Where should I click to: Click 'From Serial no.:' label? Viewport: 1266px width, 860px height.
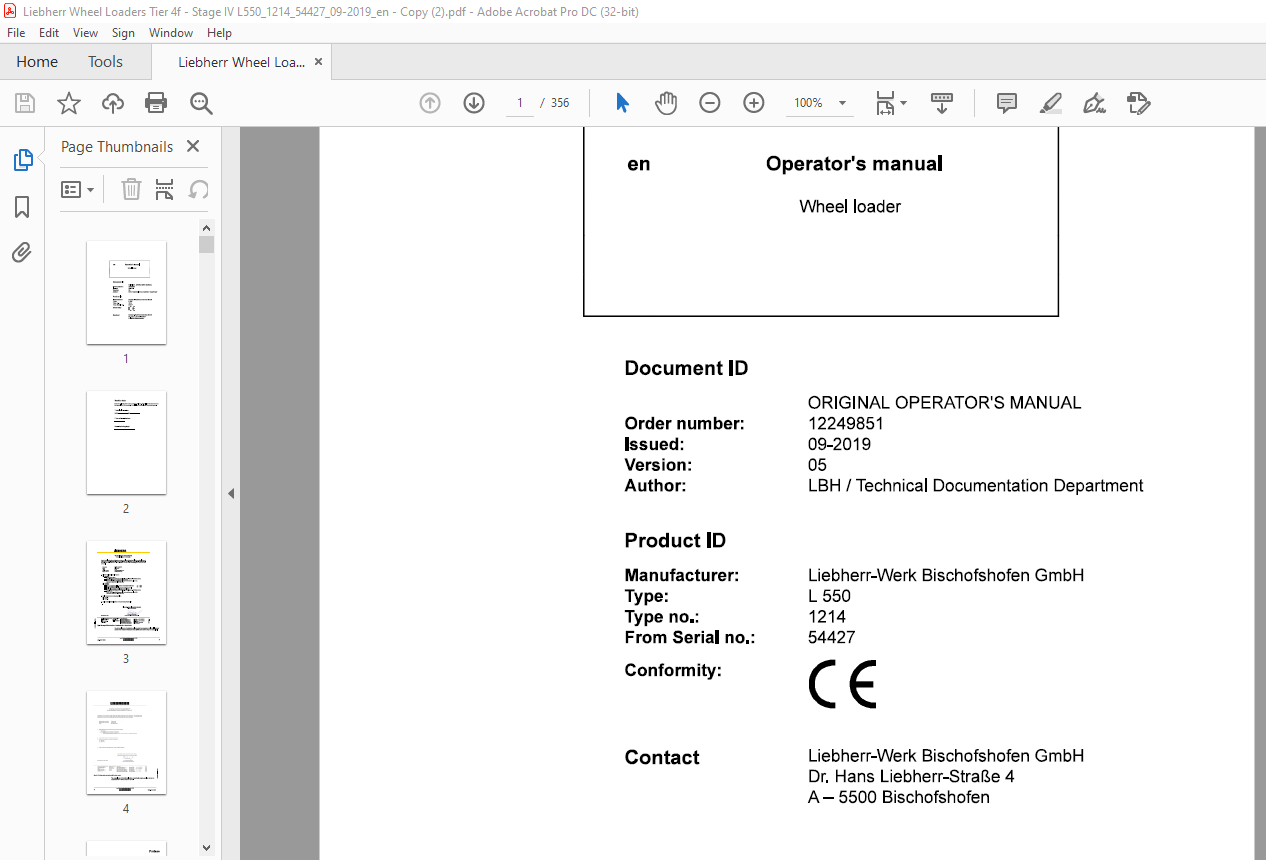click(689, 637)
